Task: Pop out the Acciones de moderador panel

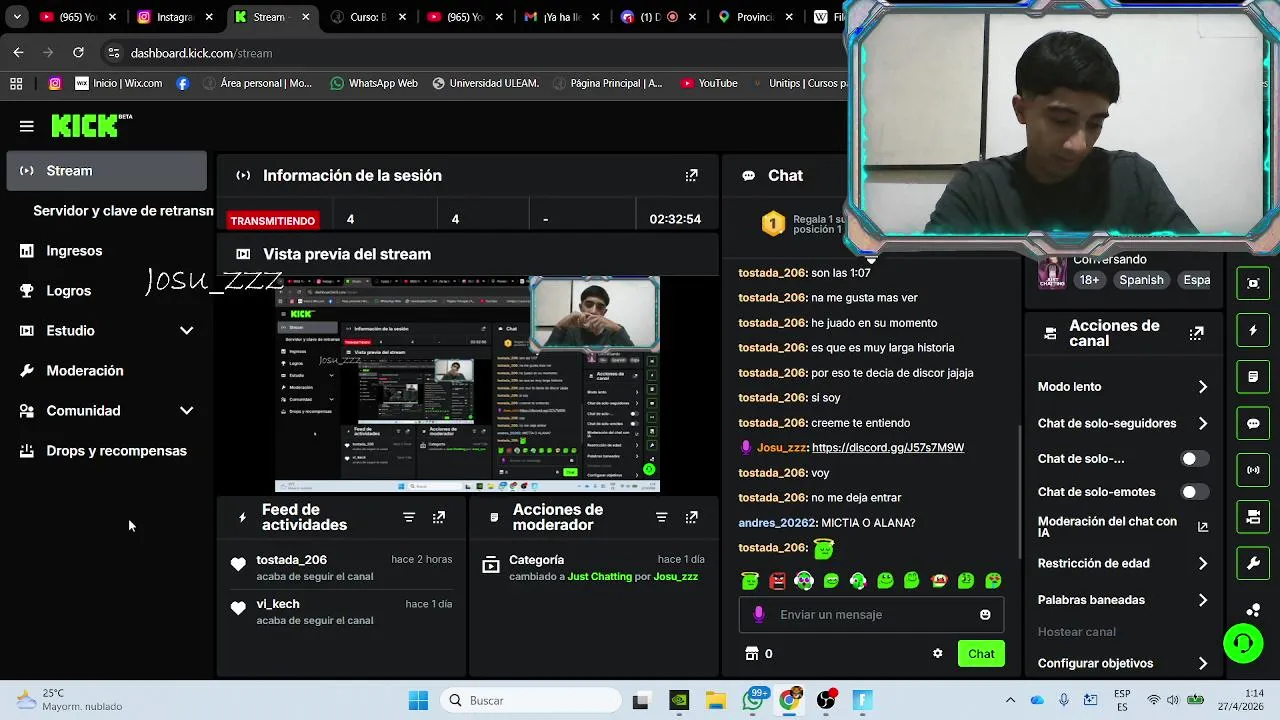Action: (691, 517)
